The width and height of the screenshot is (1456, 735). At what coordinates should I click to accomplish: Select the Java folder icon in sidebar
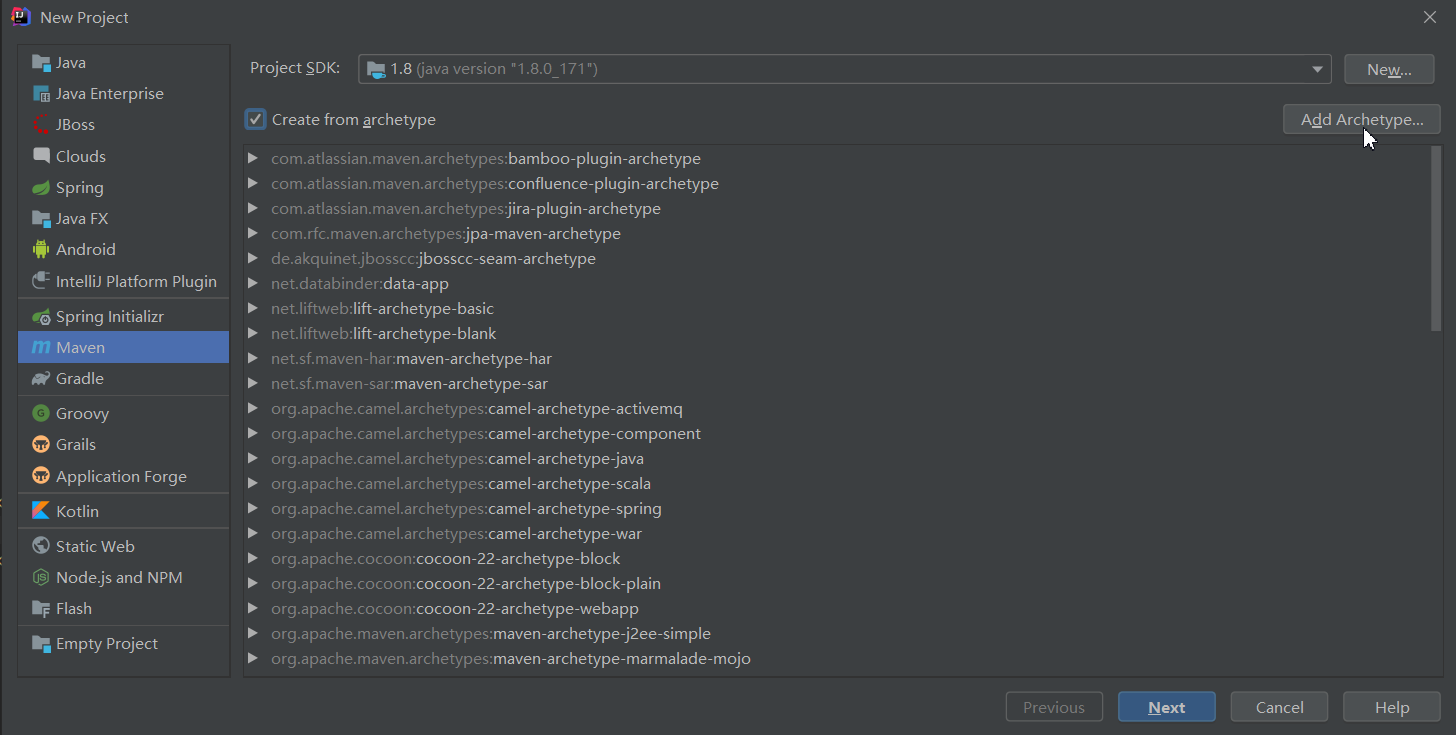tap(41, 62)
